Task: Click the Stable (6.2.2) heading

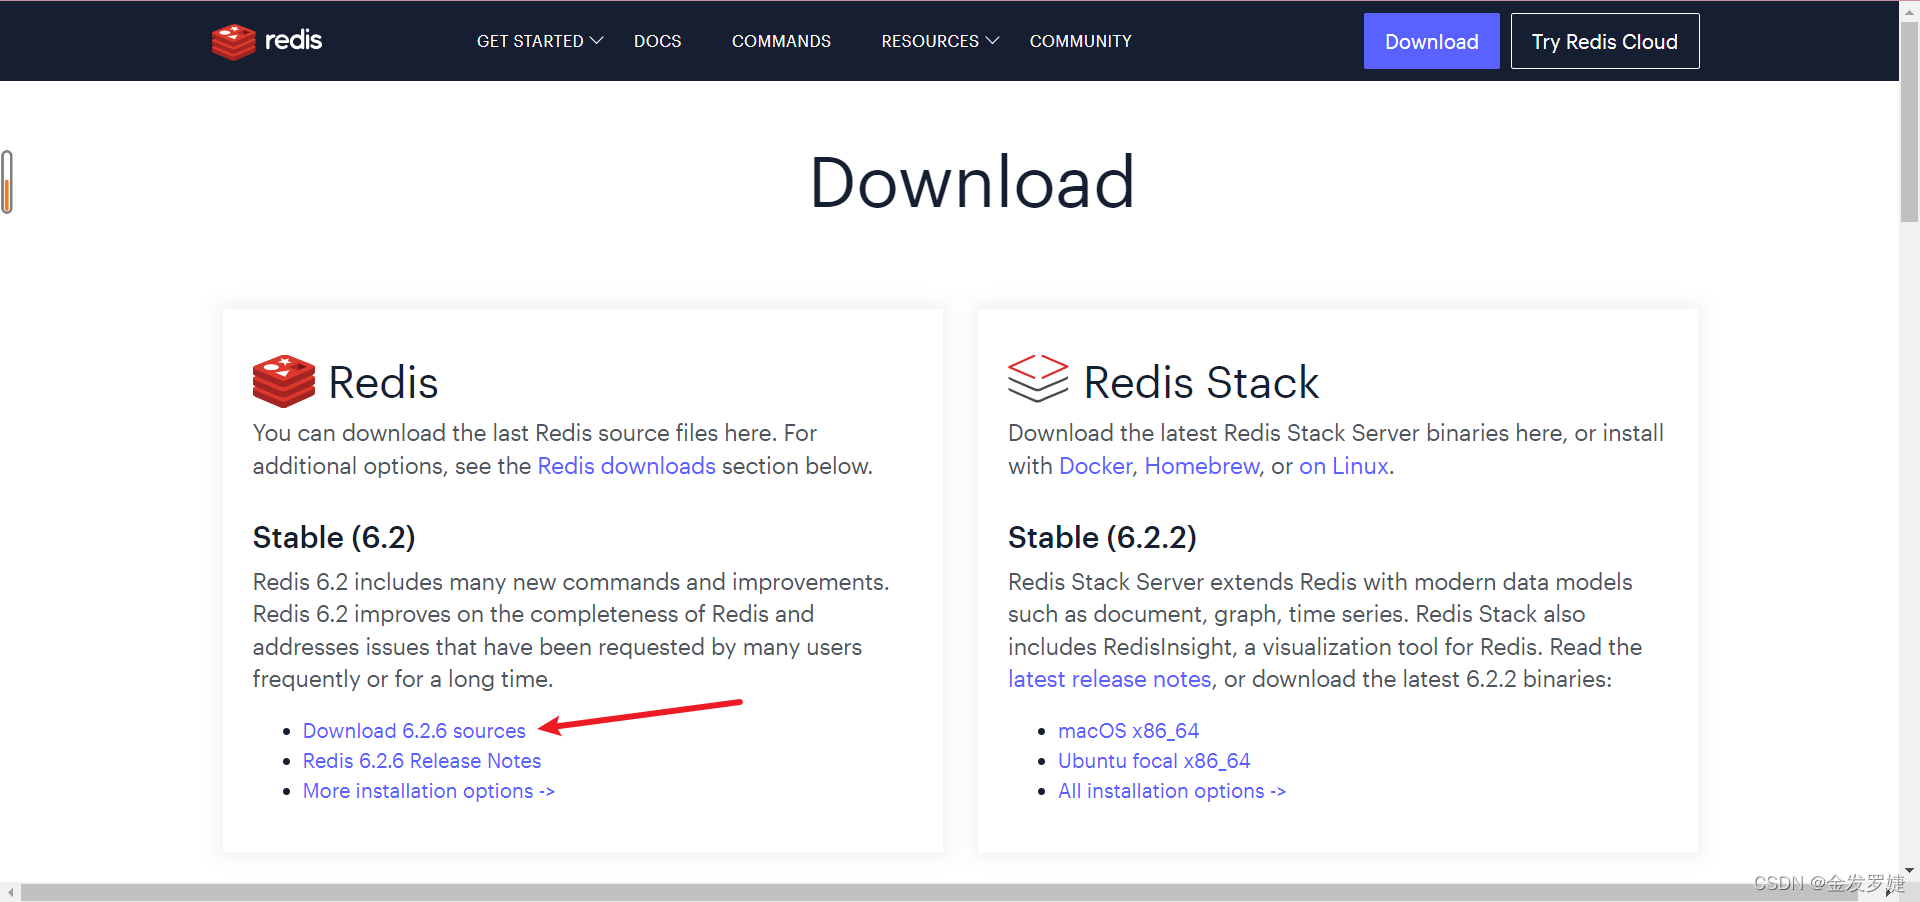Action: pyautogui.click(x=1102, y=538)
